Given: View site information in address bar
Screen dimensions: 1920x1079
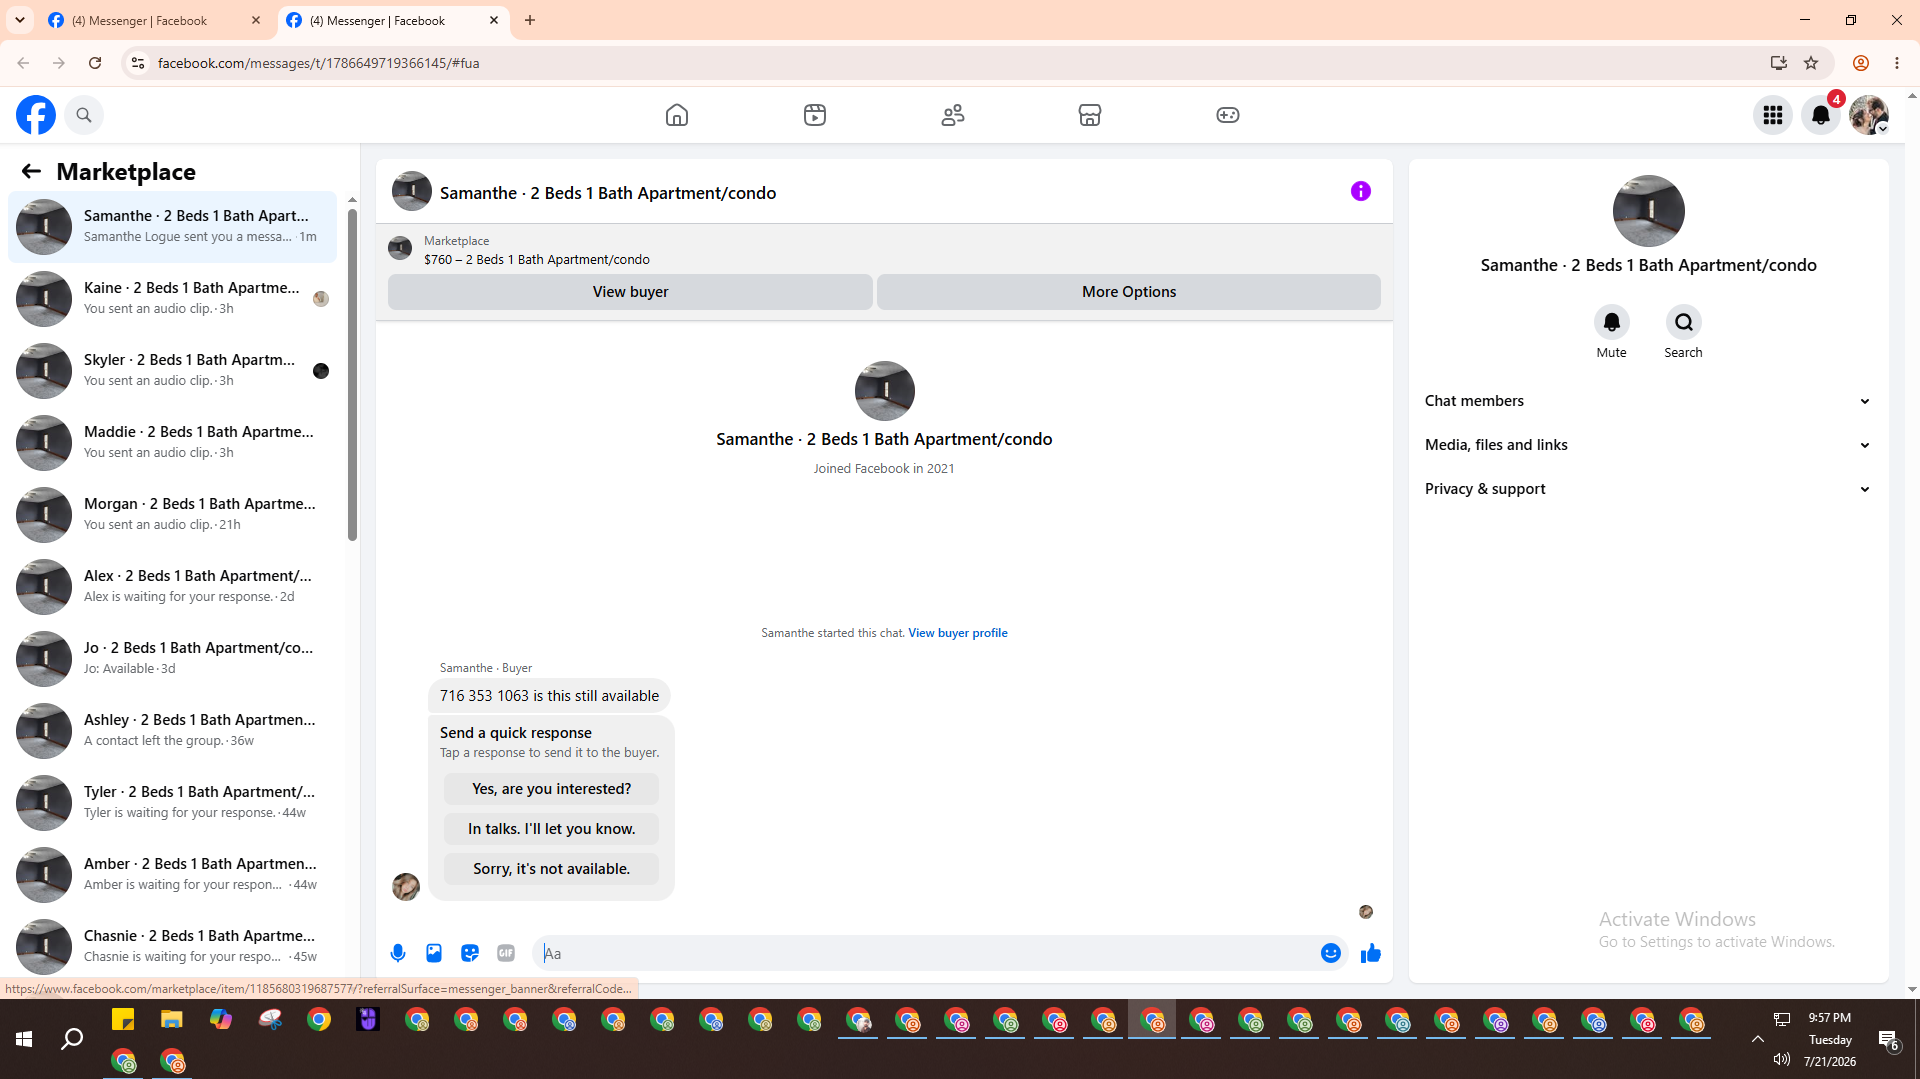Looking at the screenshot, I should point(138,63).
